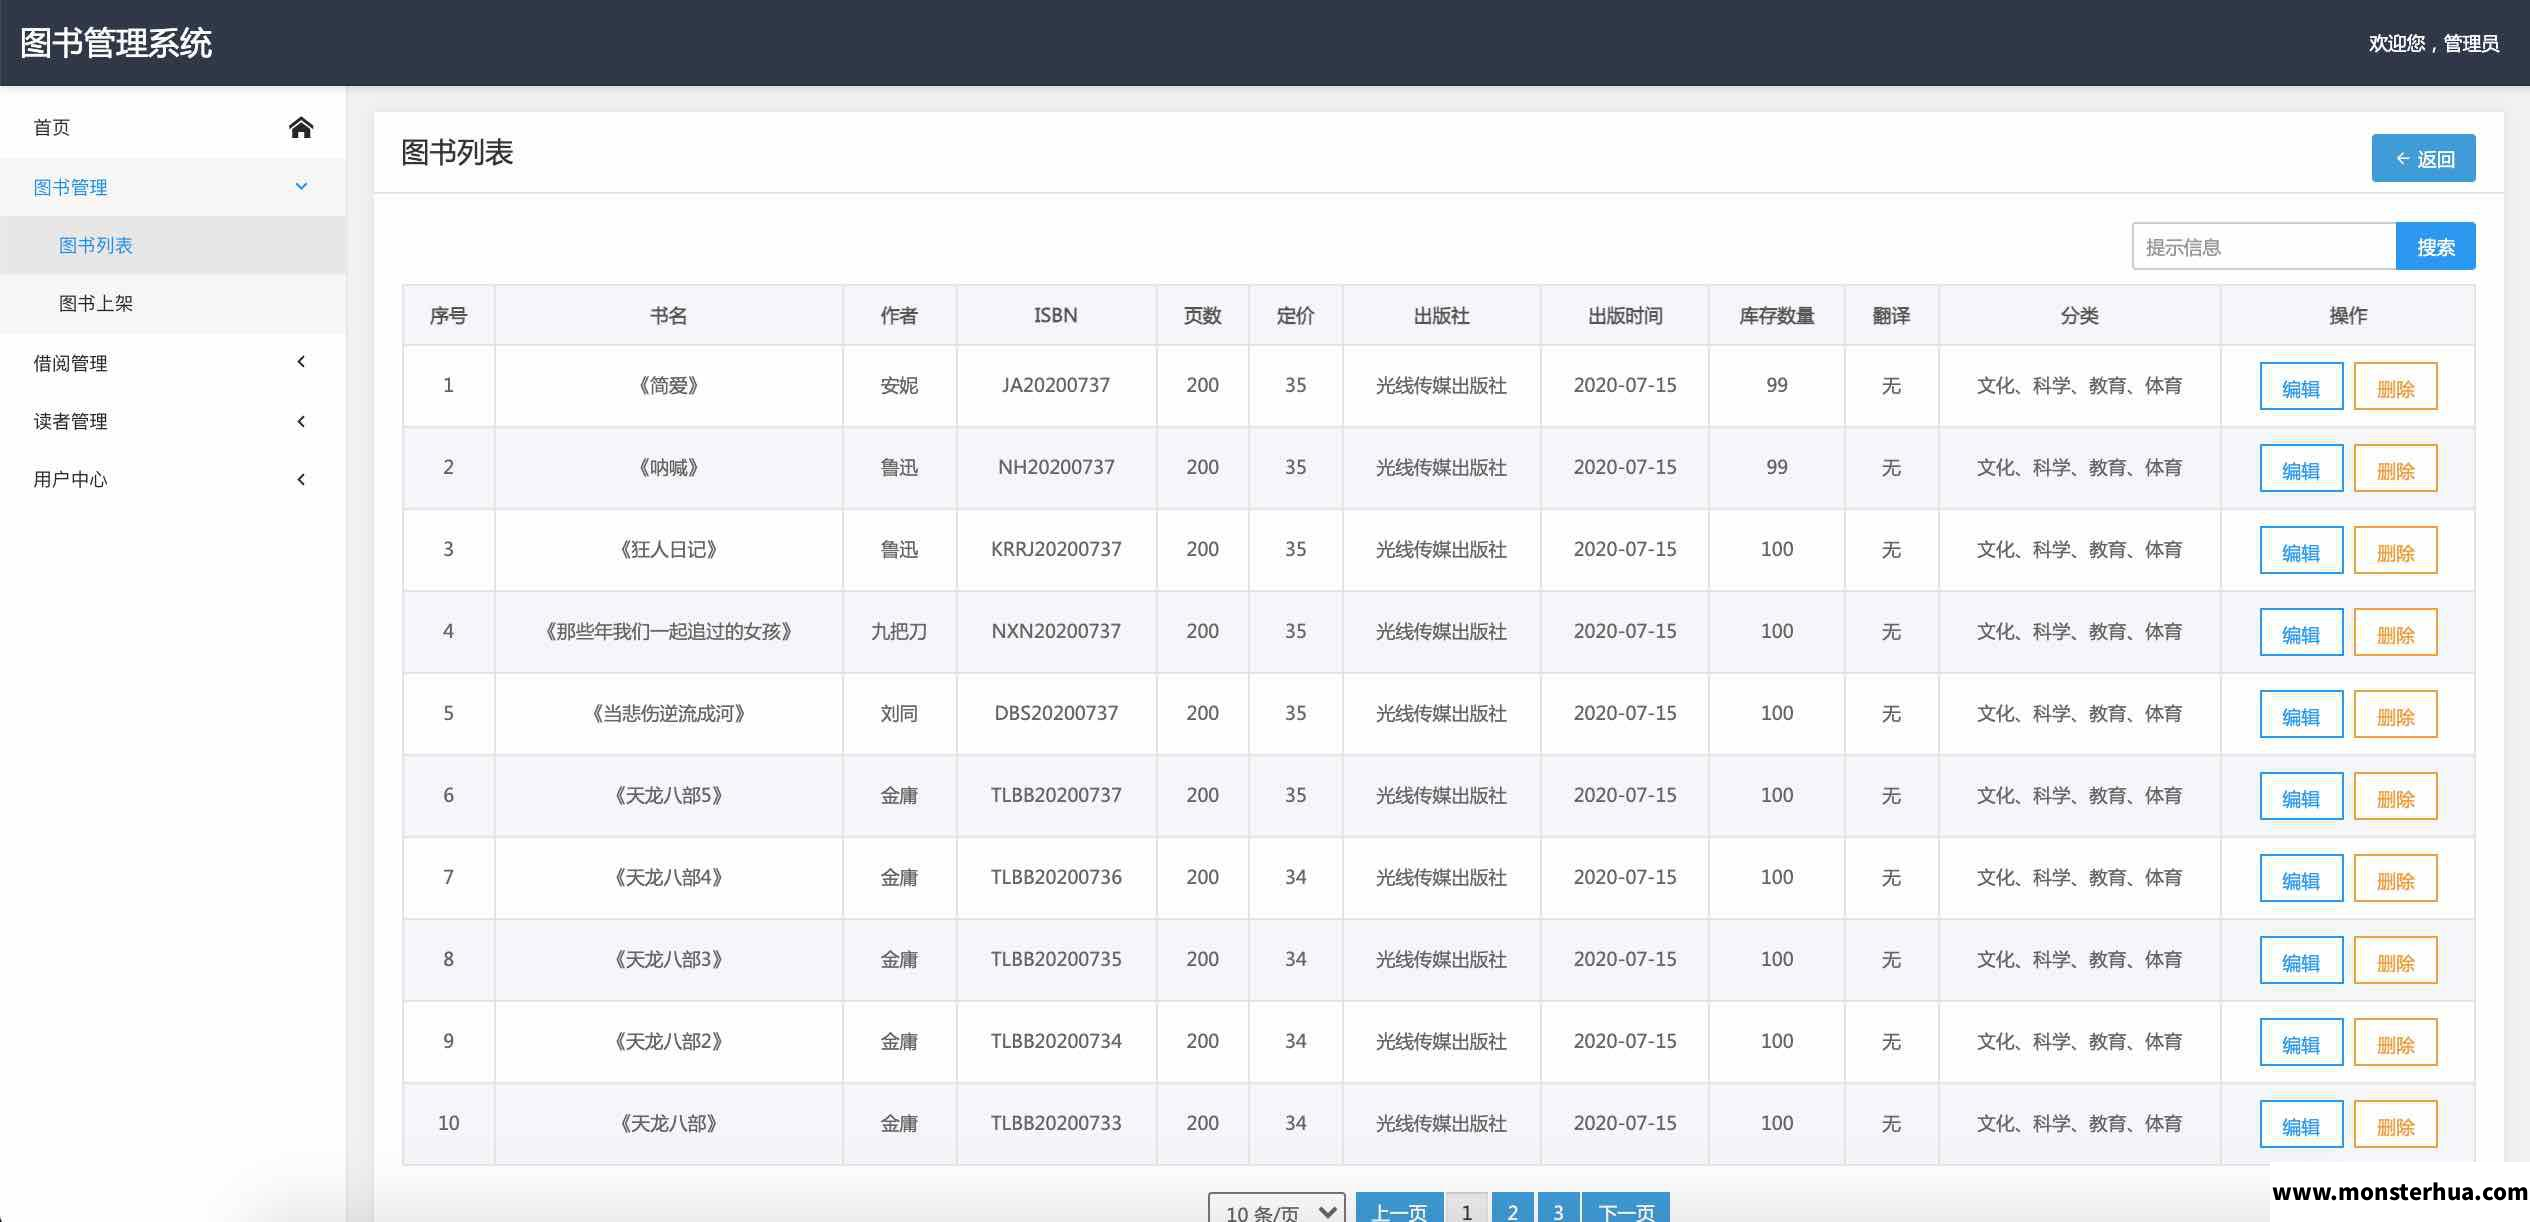Expand the 用户中心 chevron
This screenshot has height=1222, width=2530.
301,479
